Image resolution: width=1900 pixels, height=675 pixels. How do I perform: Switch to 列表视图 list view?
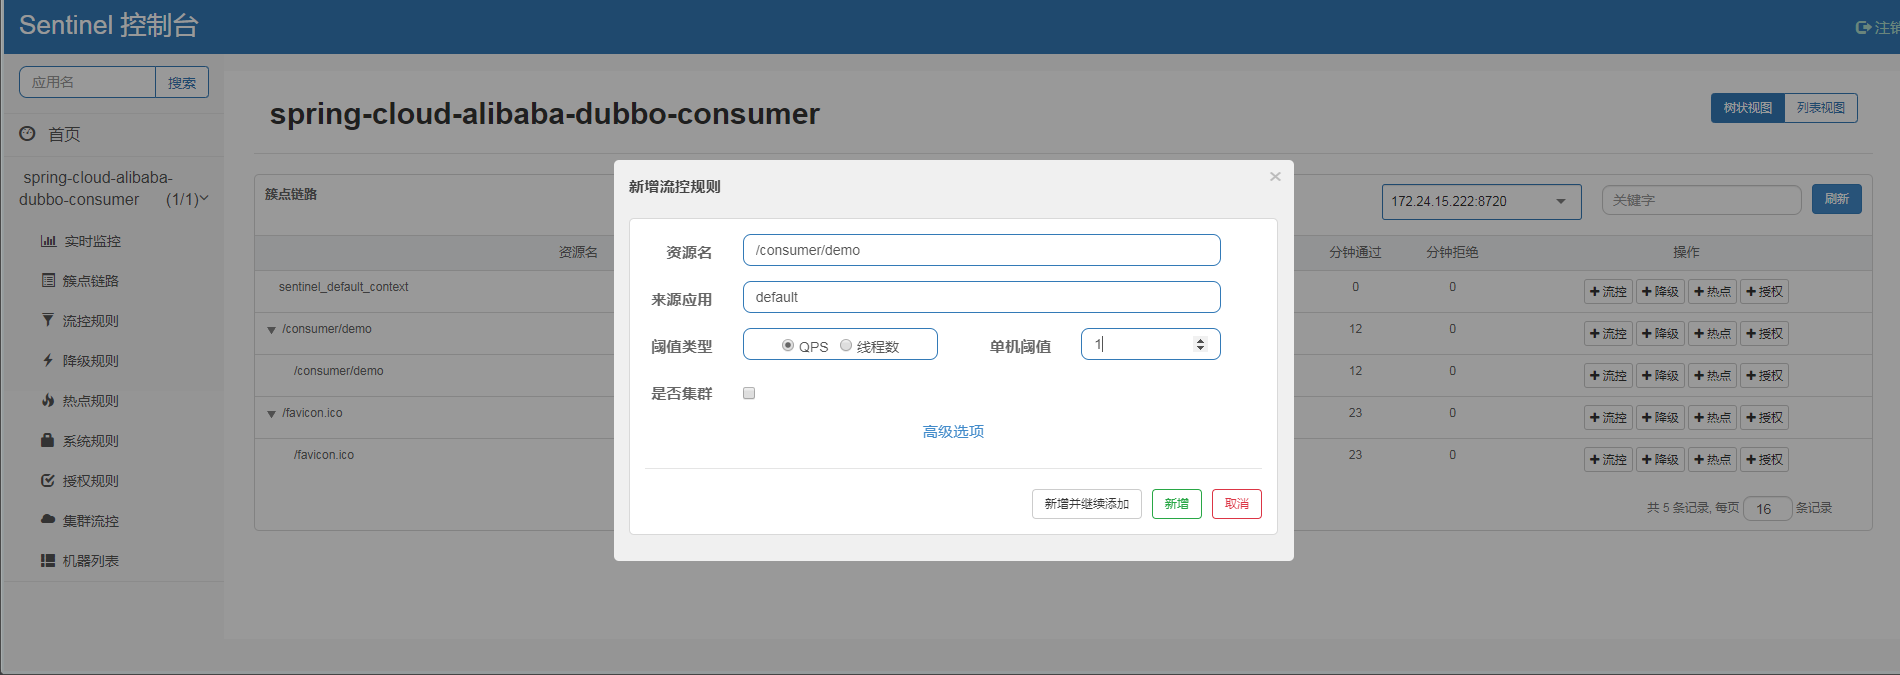tap(1821, 108)
